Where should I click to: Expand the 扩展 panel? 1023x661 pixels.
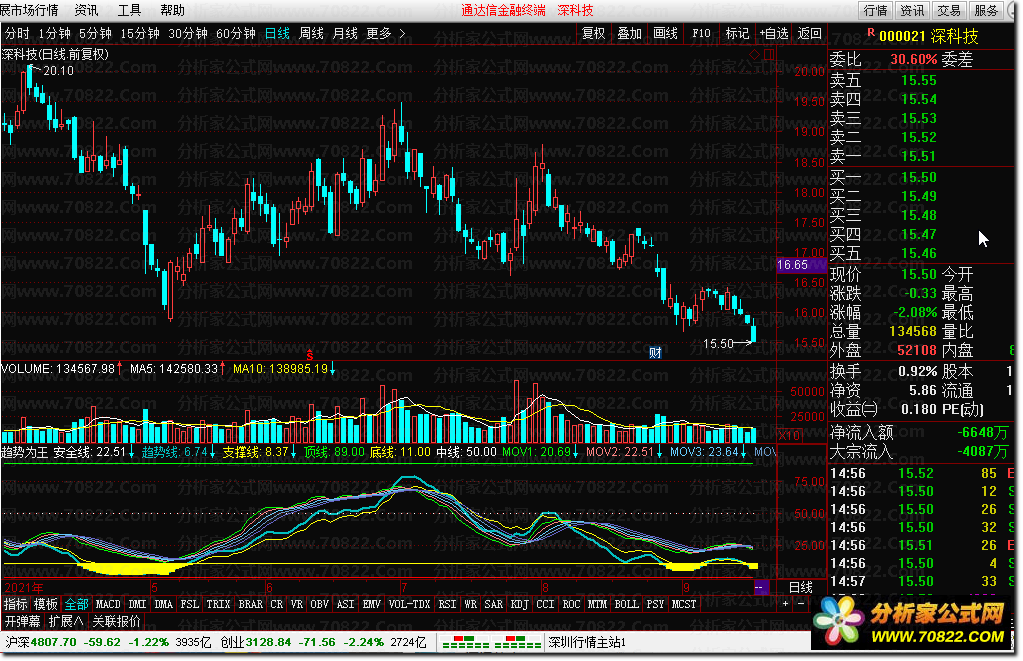[x=66, y=621]
